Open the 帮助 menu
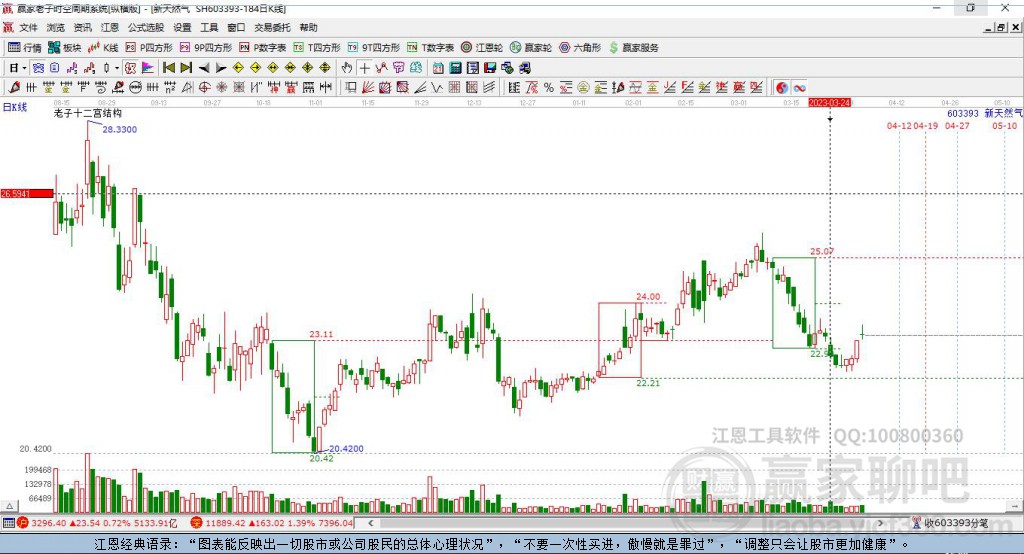The height and width of the screenshot is (554, 1024). [308, 27]
